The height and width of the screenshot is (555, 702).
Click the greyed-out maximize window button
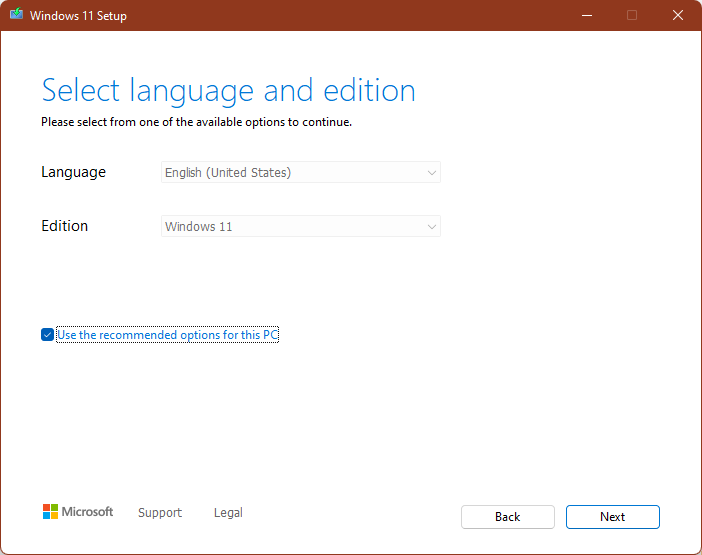(632, 16)
